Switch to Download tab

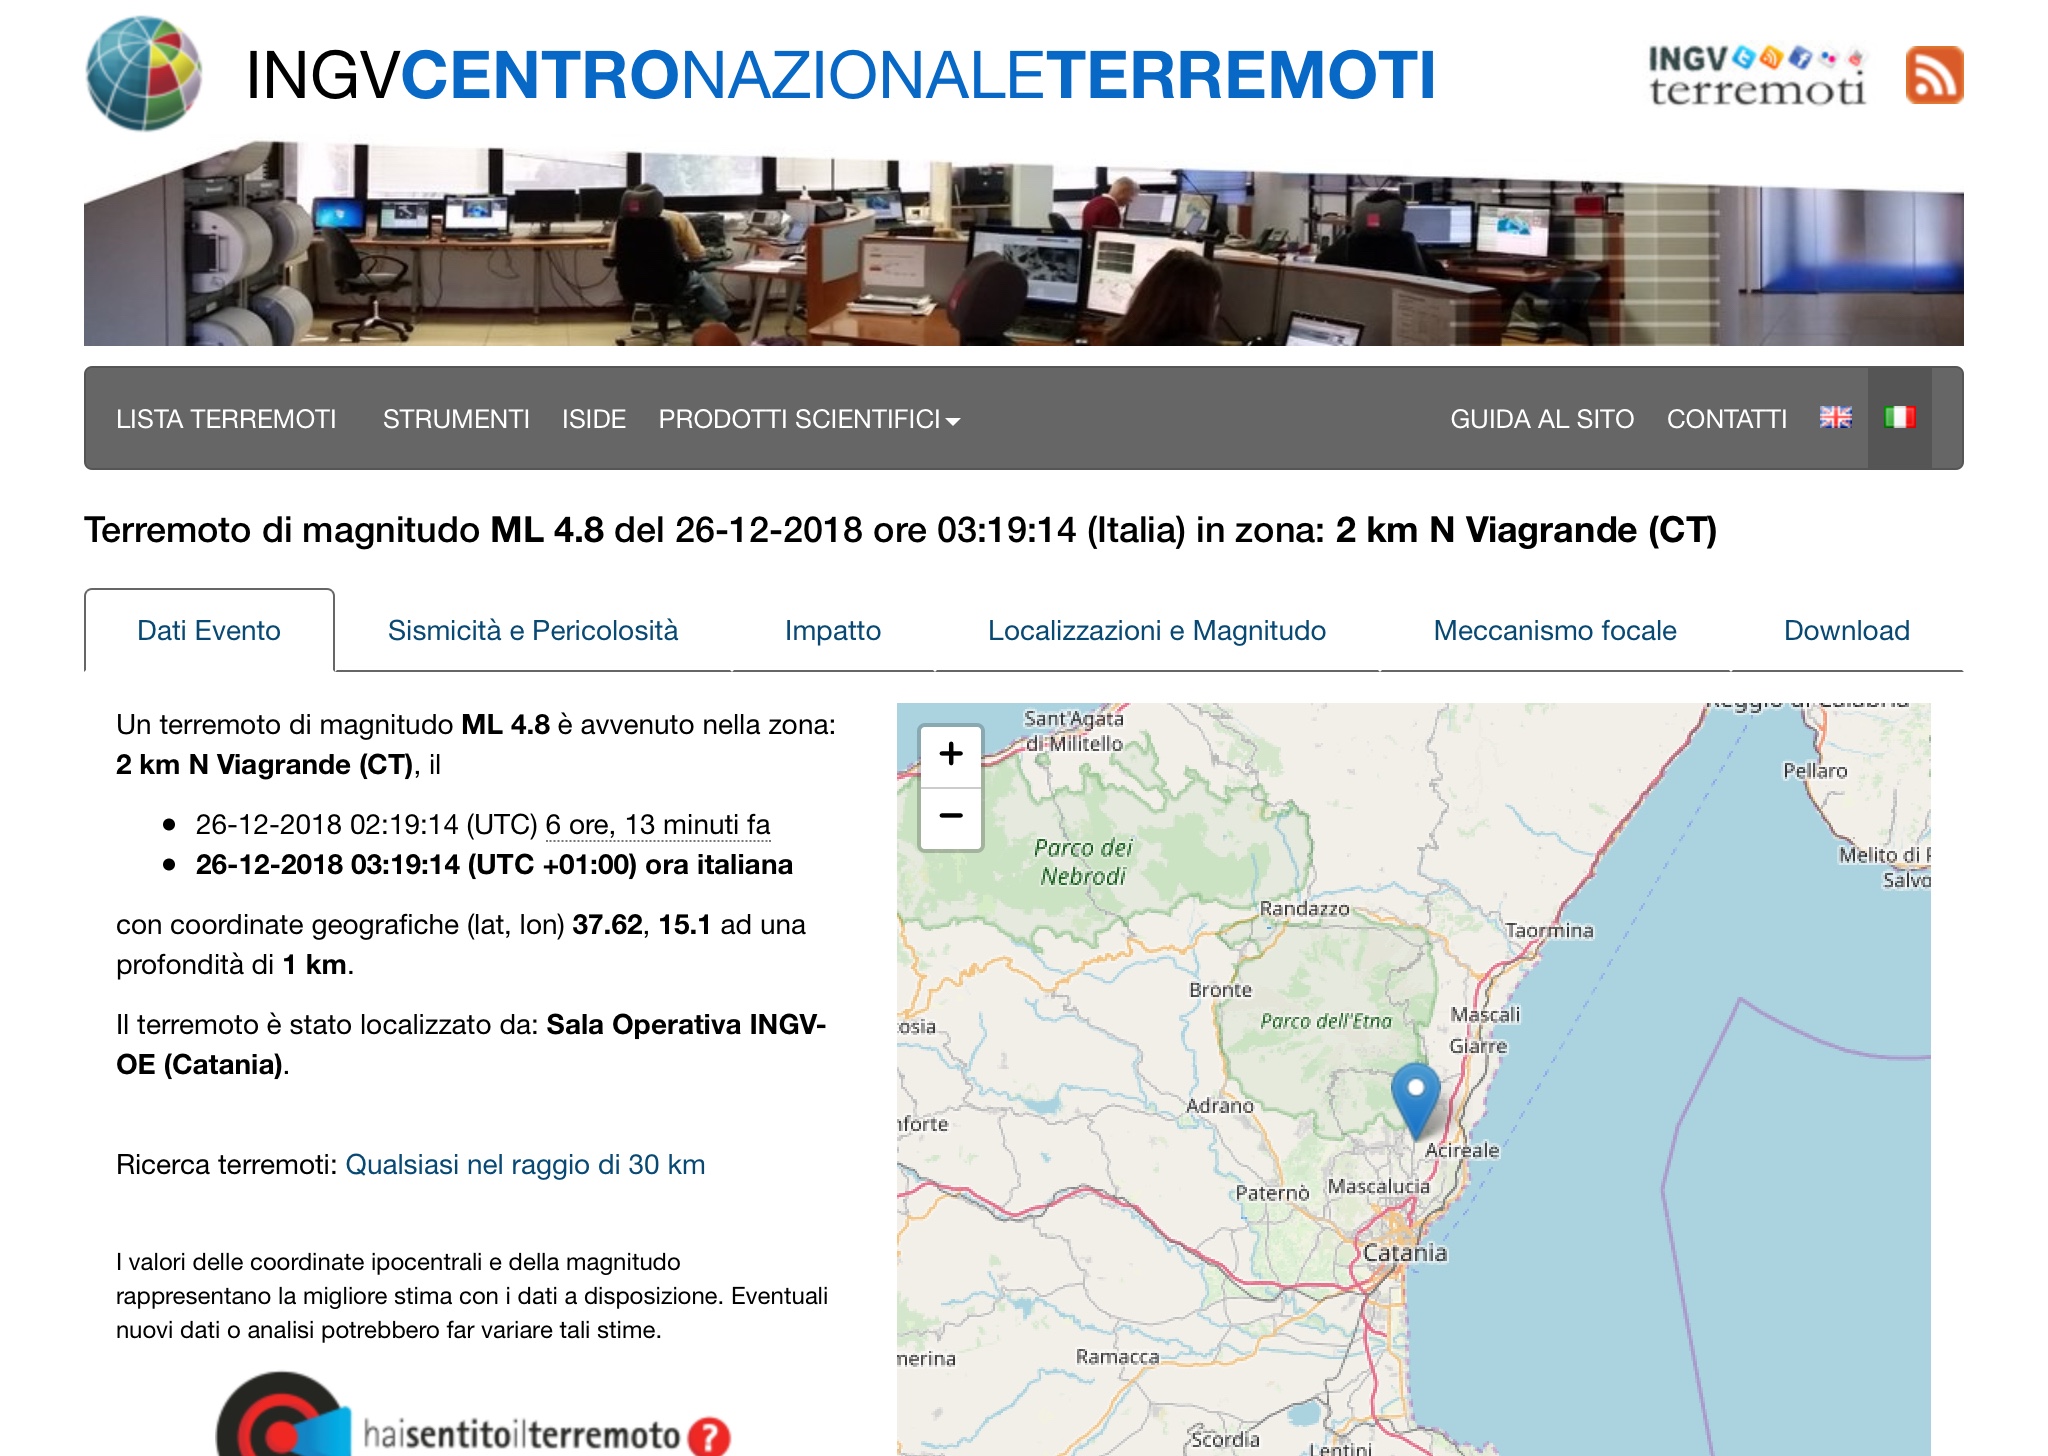tap(1847, 630)
